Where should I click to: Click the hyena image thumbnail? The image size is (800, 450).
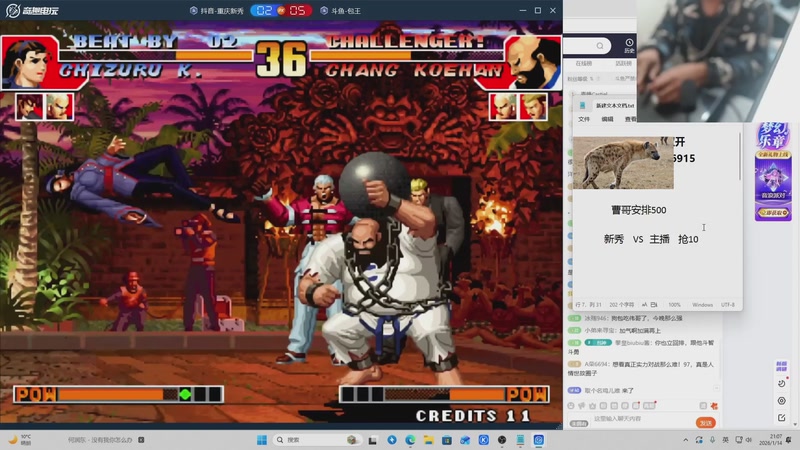tap(623, 163)
